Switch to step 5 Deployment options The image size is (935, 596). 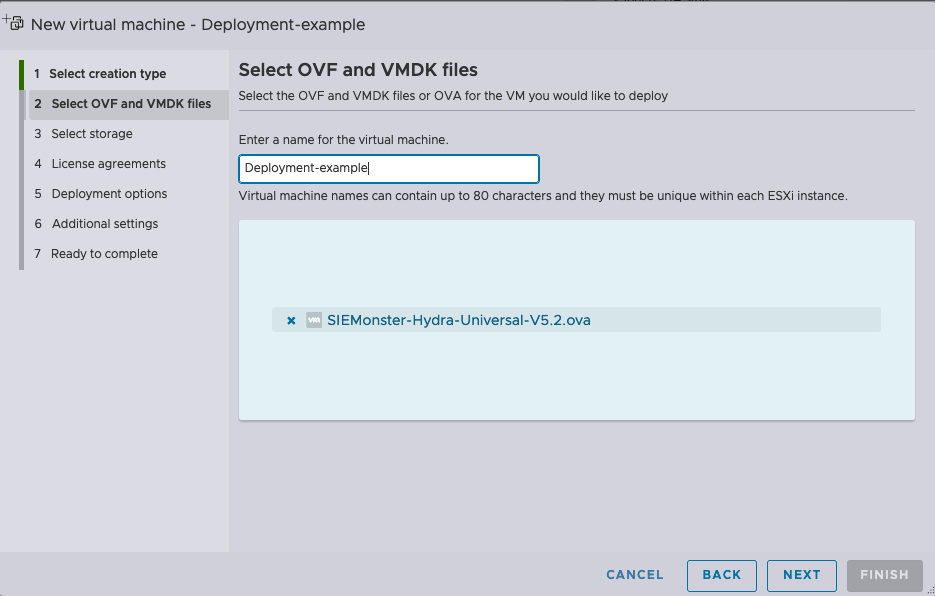pos(109,194)
